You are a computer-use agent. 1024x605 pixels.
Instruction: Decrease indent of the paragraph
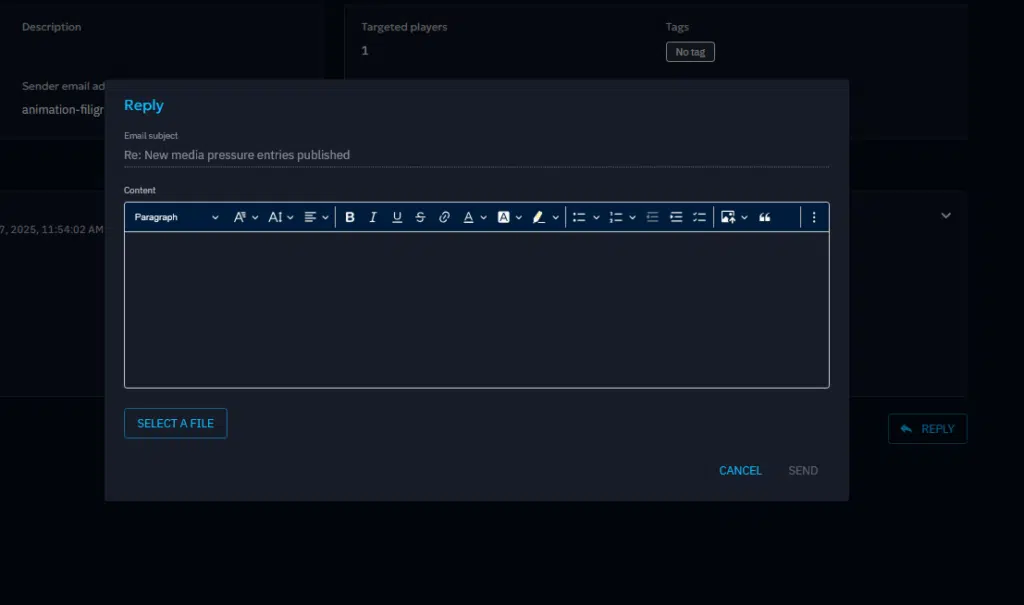(x=652, y=217)
